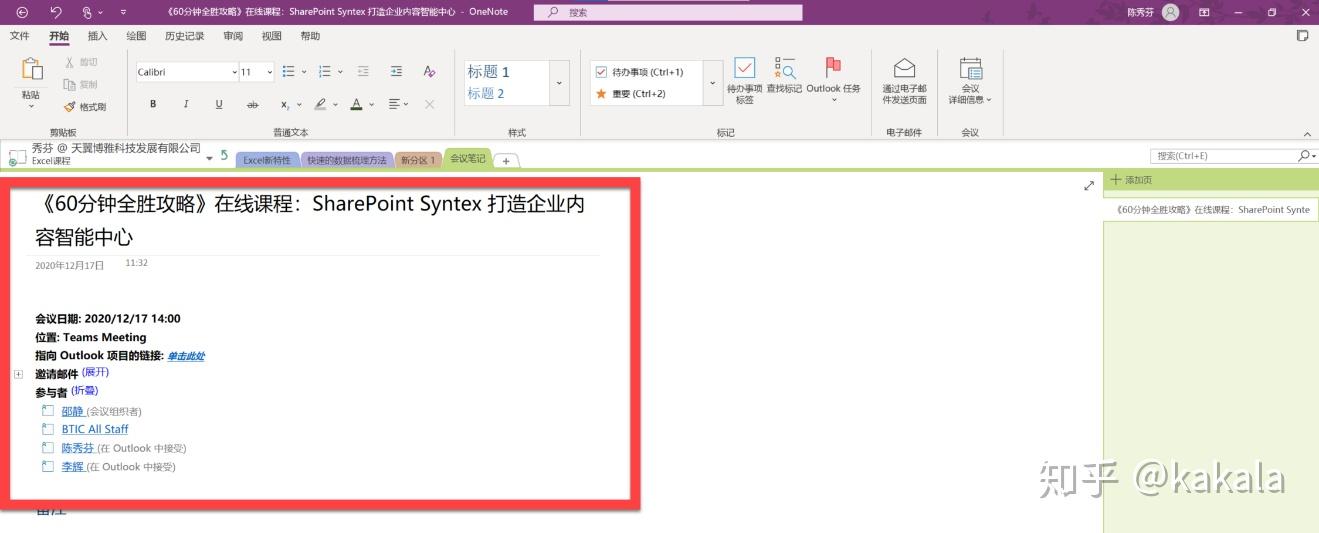
Task: Increase indent of paragraph
Action: coord(396,72)
